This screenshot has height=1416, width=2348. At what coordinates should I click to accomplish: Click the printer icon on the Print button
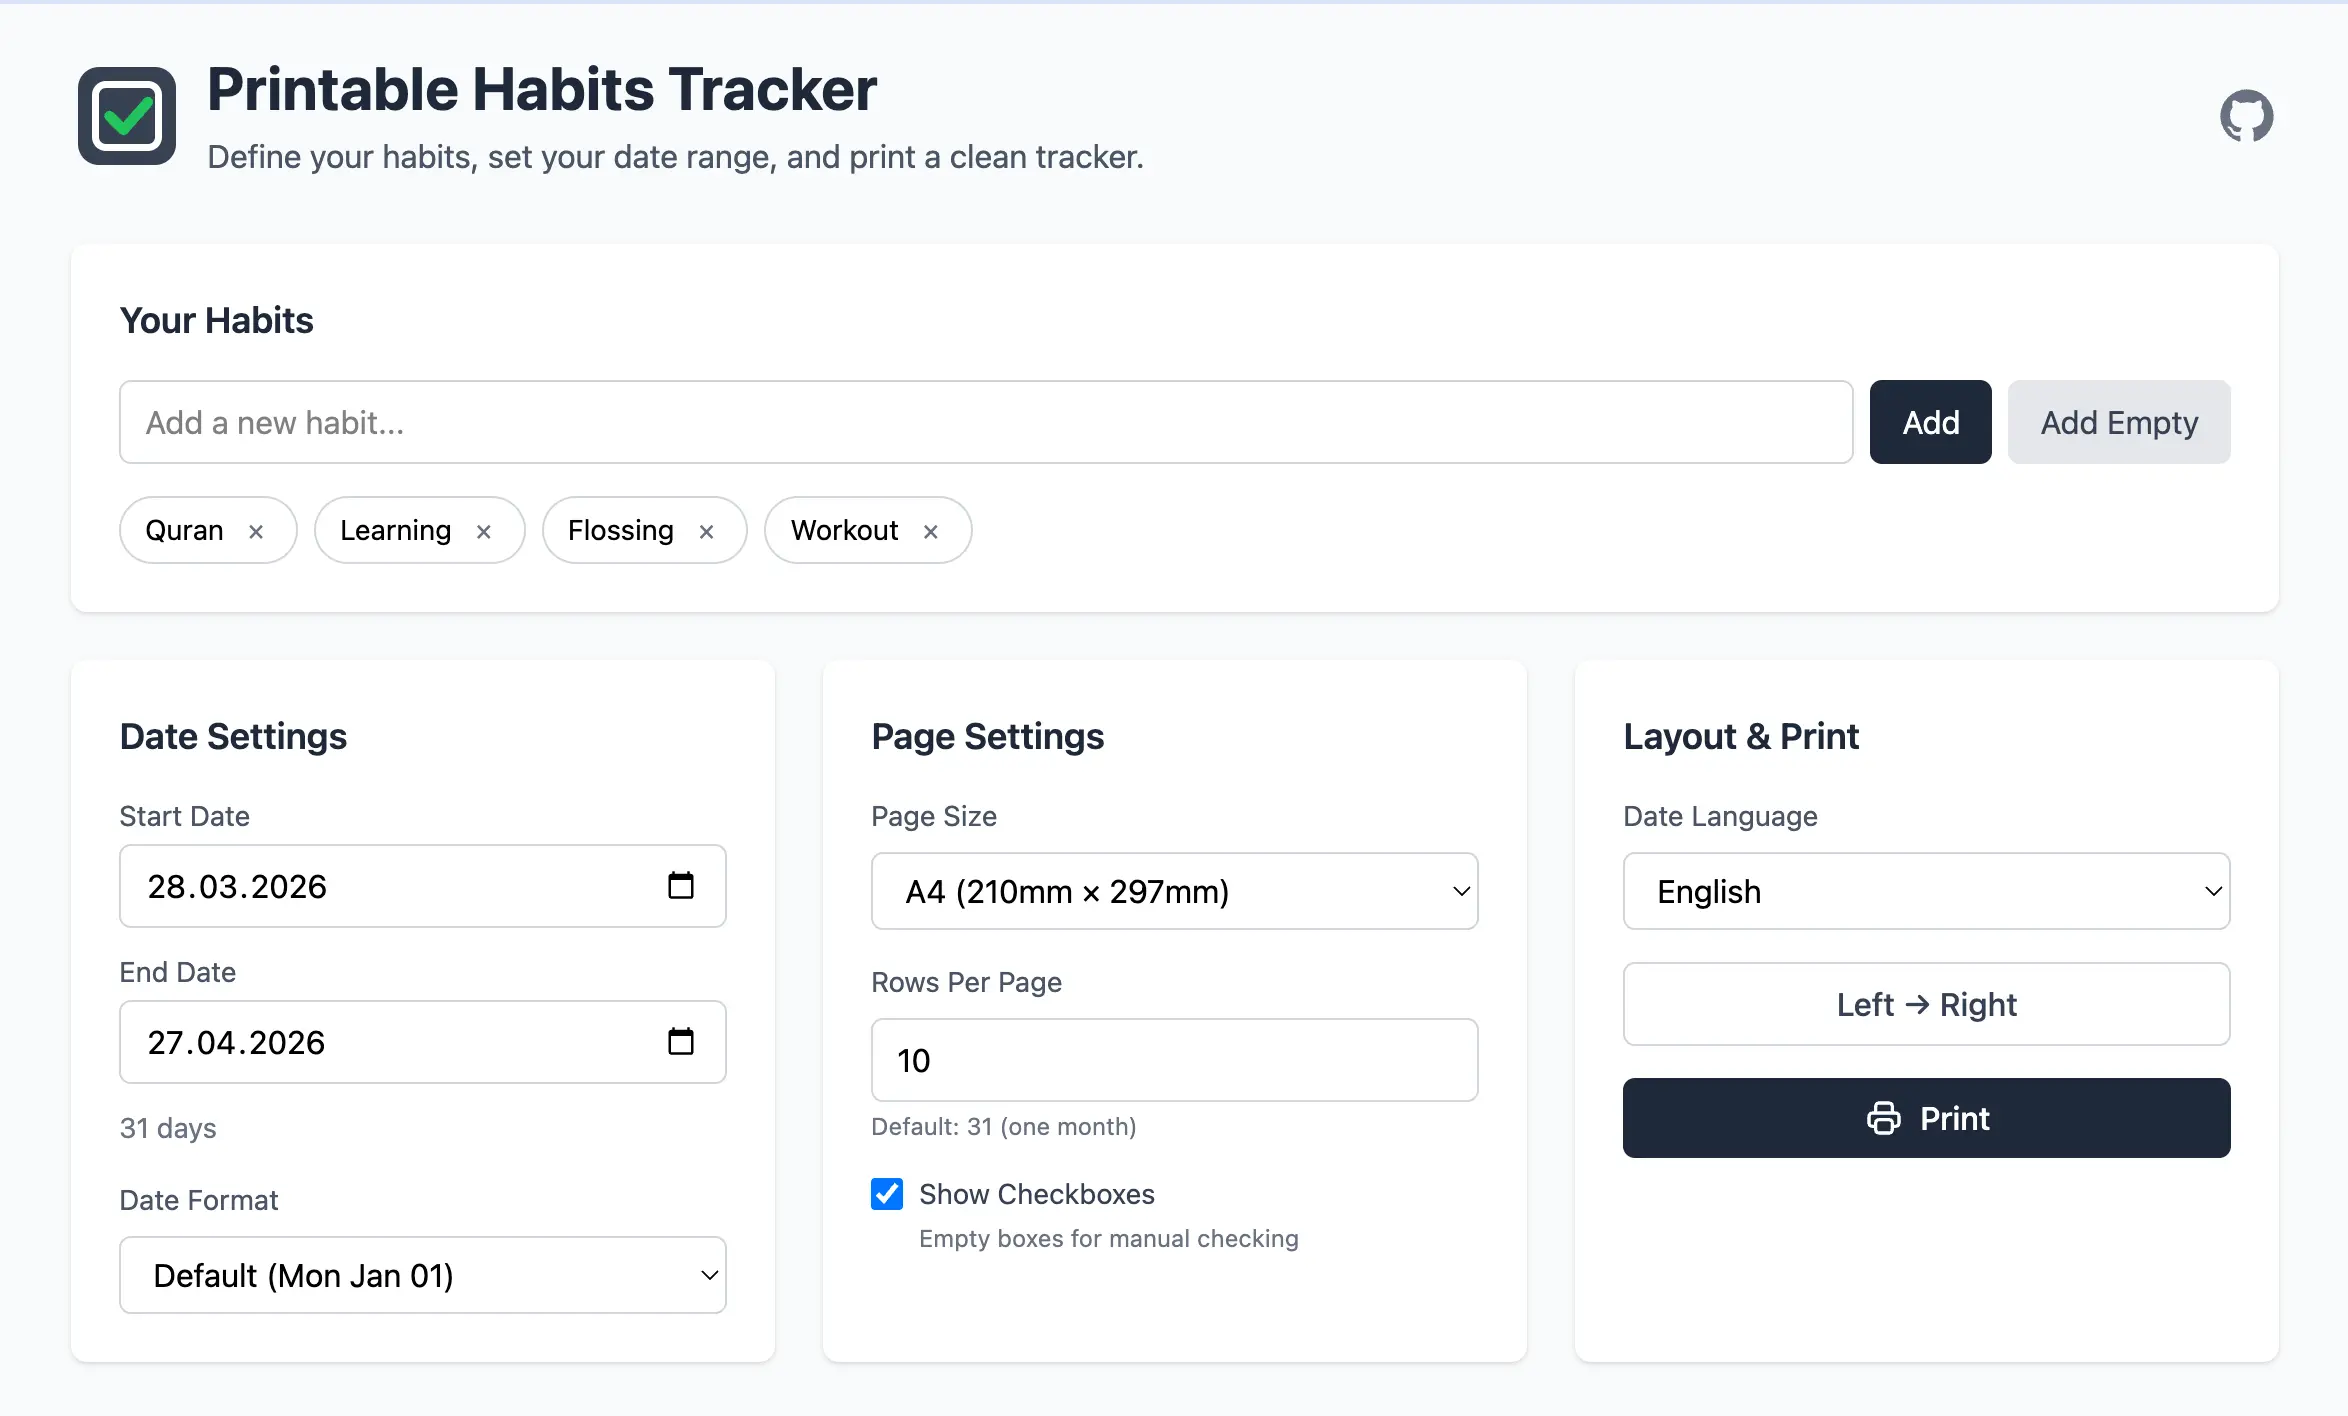point(1884,1118)
